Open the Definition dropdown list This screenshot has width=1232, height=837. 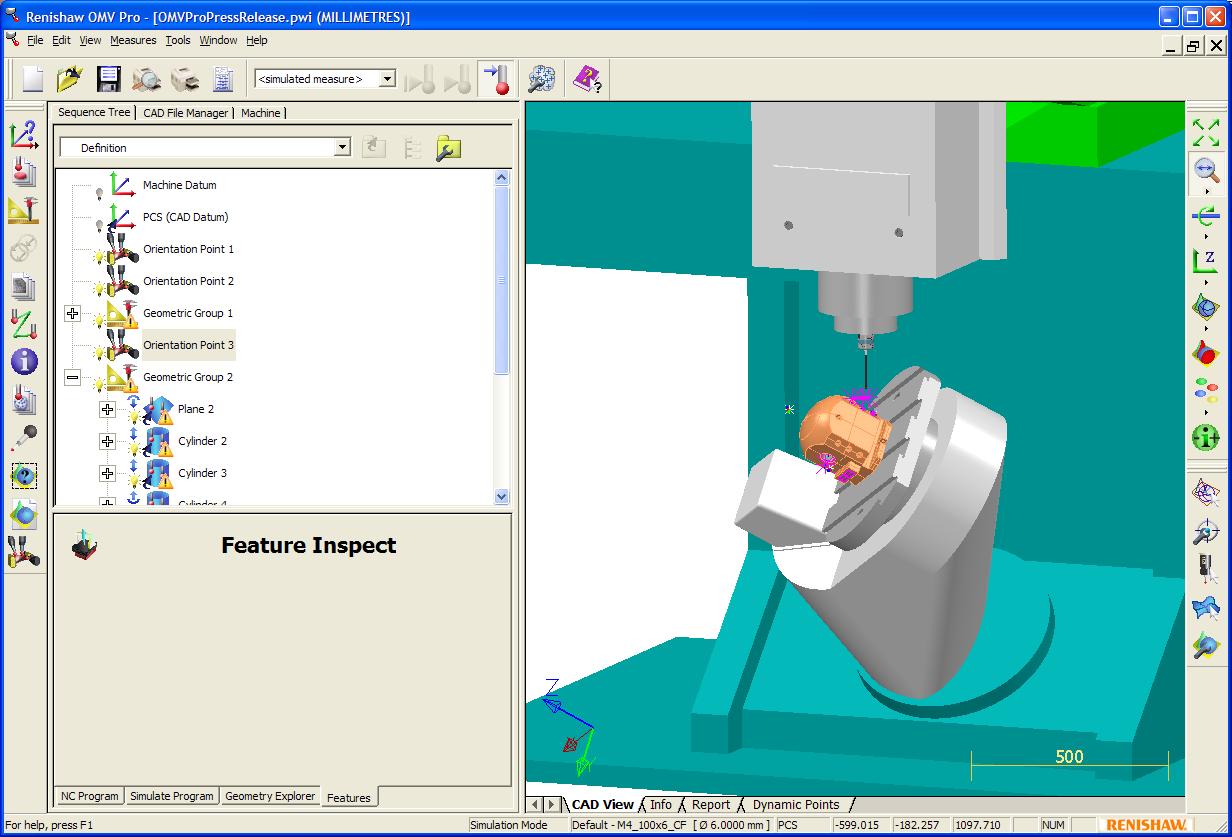(342, 148)
